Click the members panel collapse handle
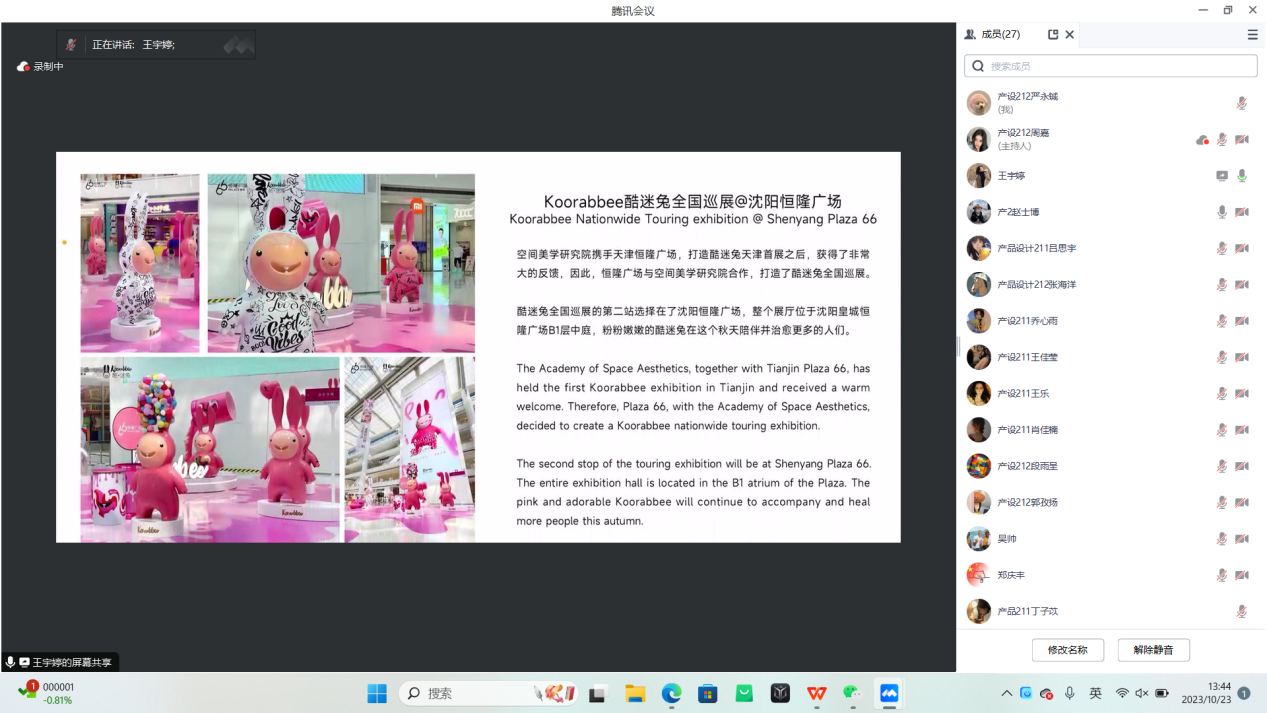The width and height of the screenshot is (1267, 713). tap(958, 347)
